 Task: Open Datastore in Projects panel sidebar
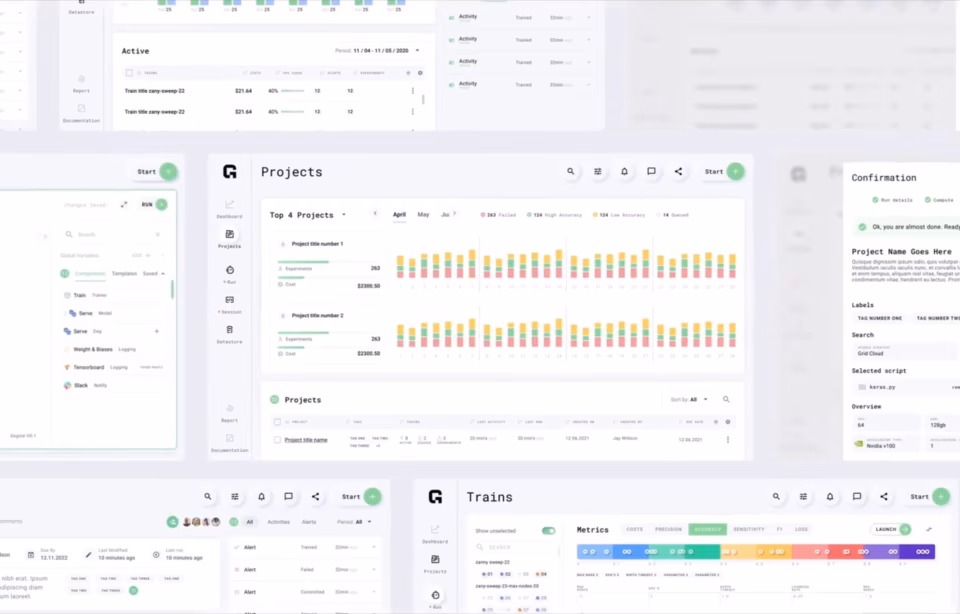[230, 334]
